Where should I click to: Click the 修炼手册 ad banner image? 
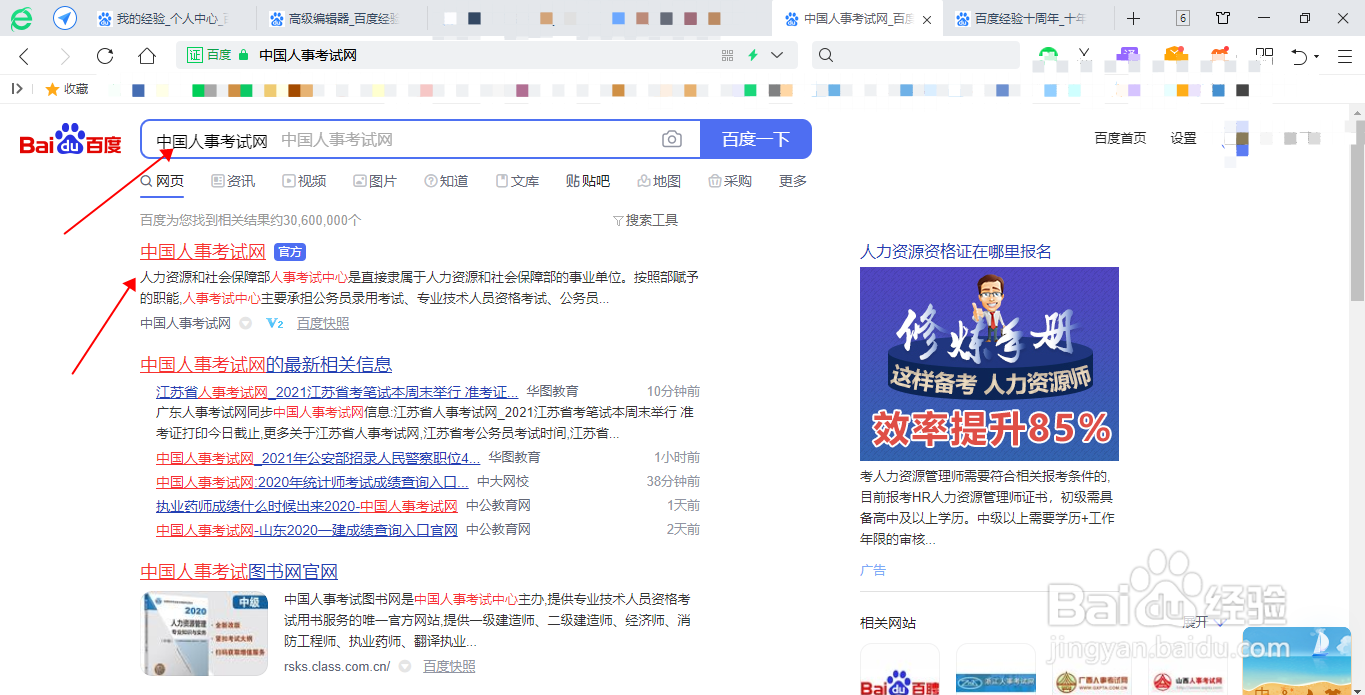tap(989, 364)
